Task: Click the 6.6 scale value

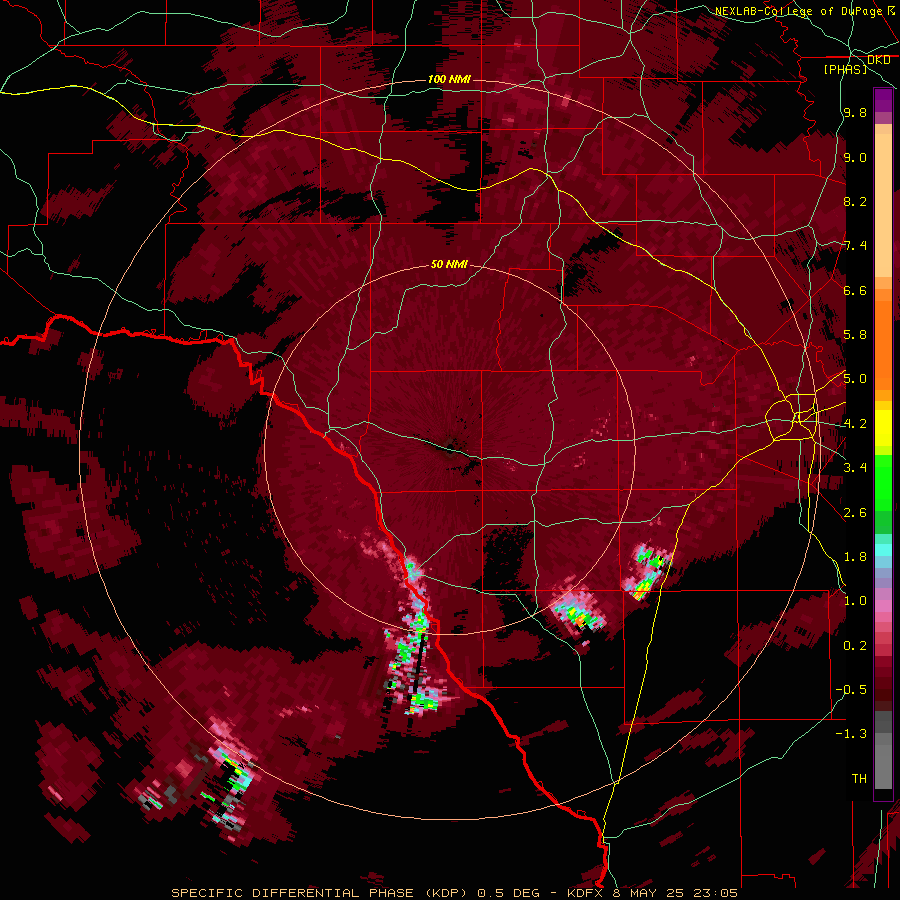Action: point(855,290)
